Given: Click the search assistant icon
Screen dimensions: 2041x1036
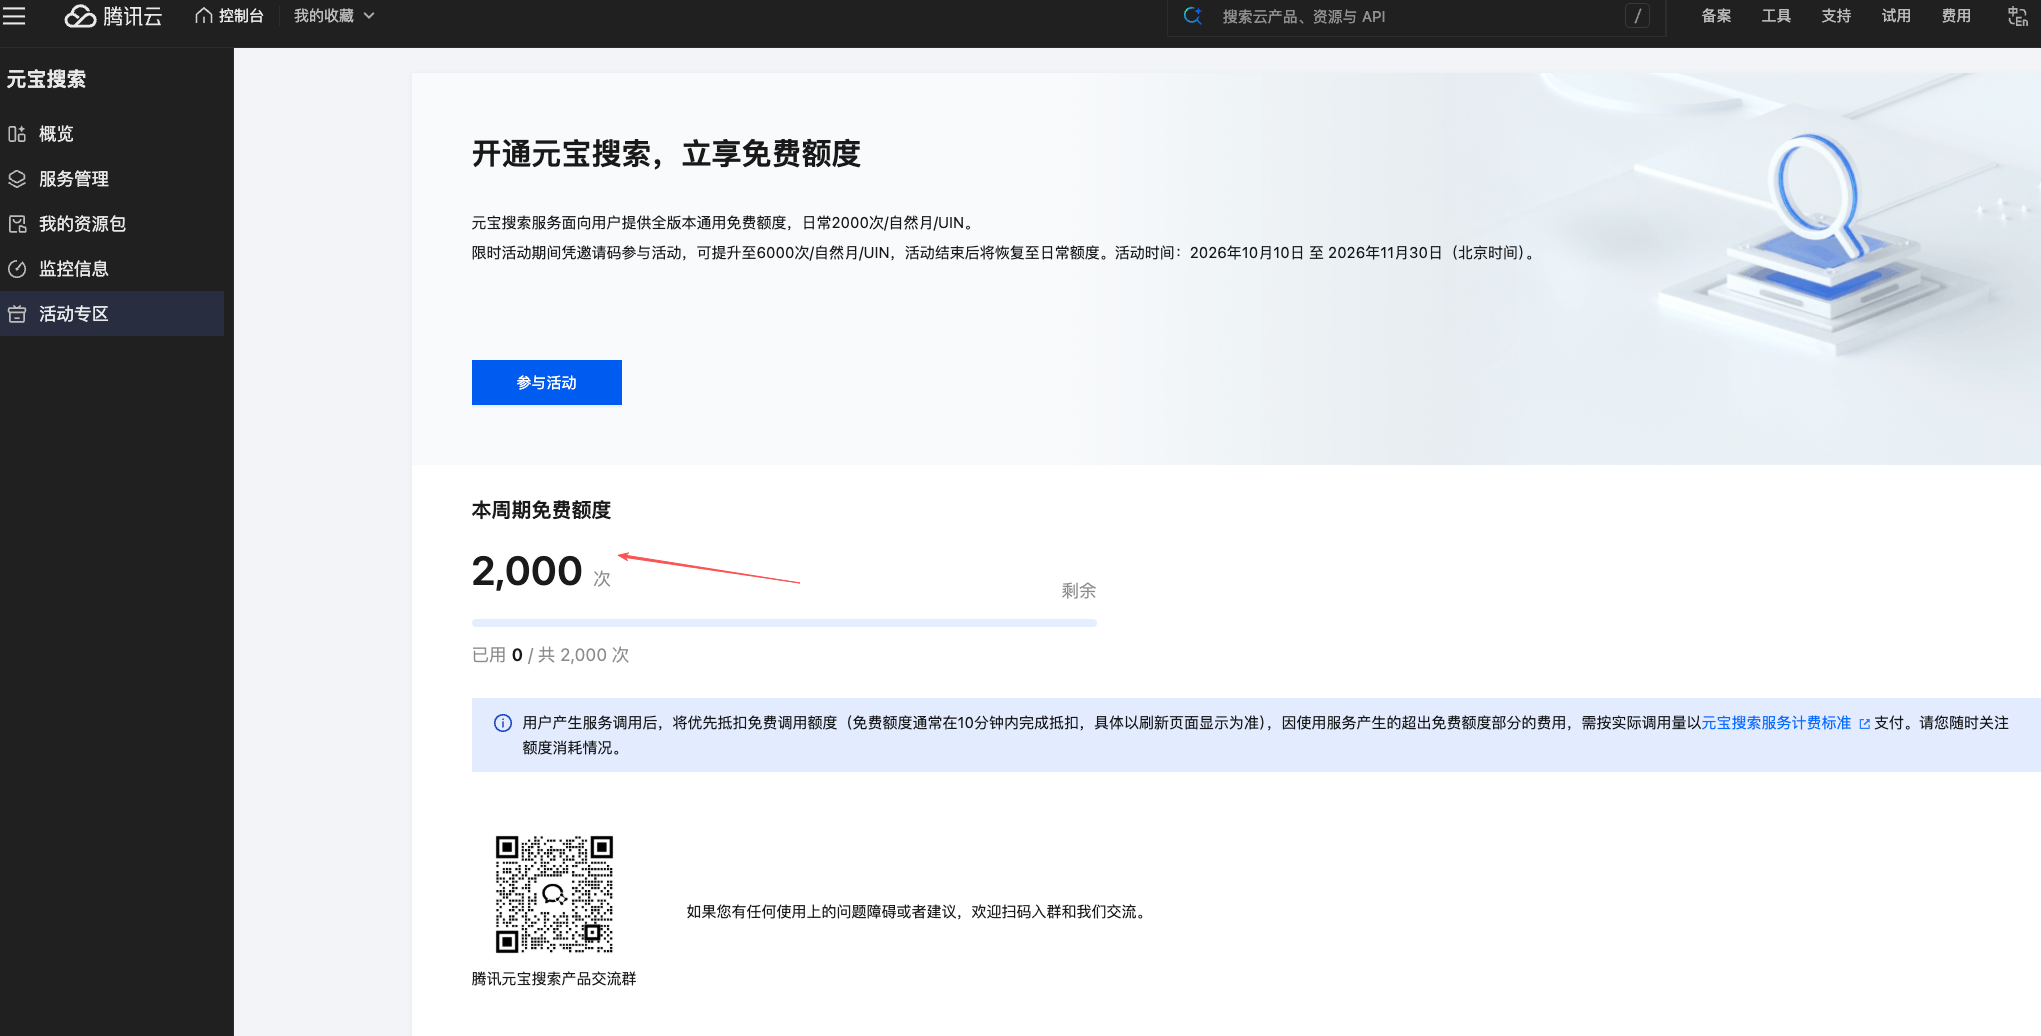Looking at the screenshot, I should click(x=1192, y=16).
